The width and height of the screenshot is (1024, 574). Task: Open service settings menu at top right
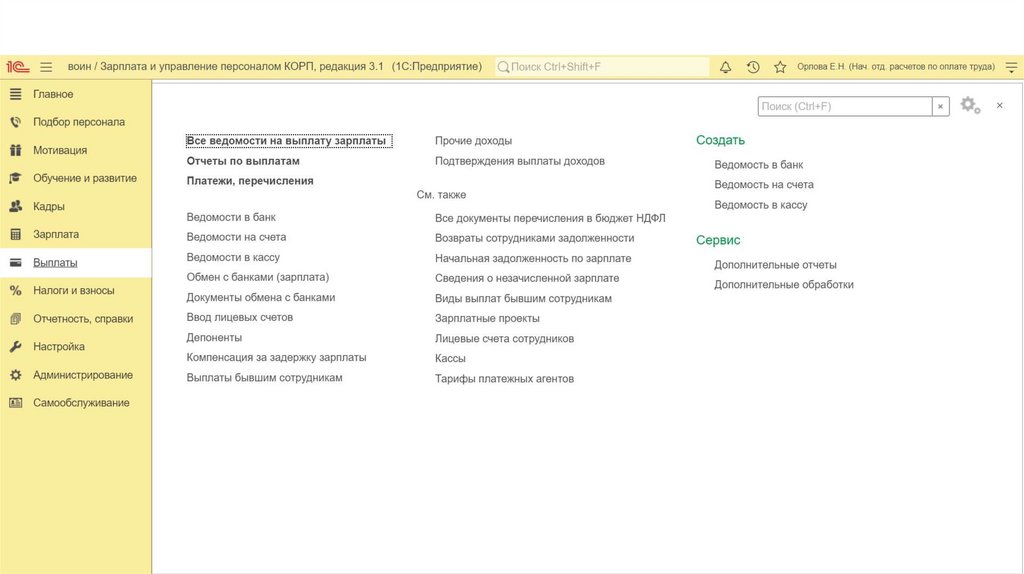1012,67
